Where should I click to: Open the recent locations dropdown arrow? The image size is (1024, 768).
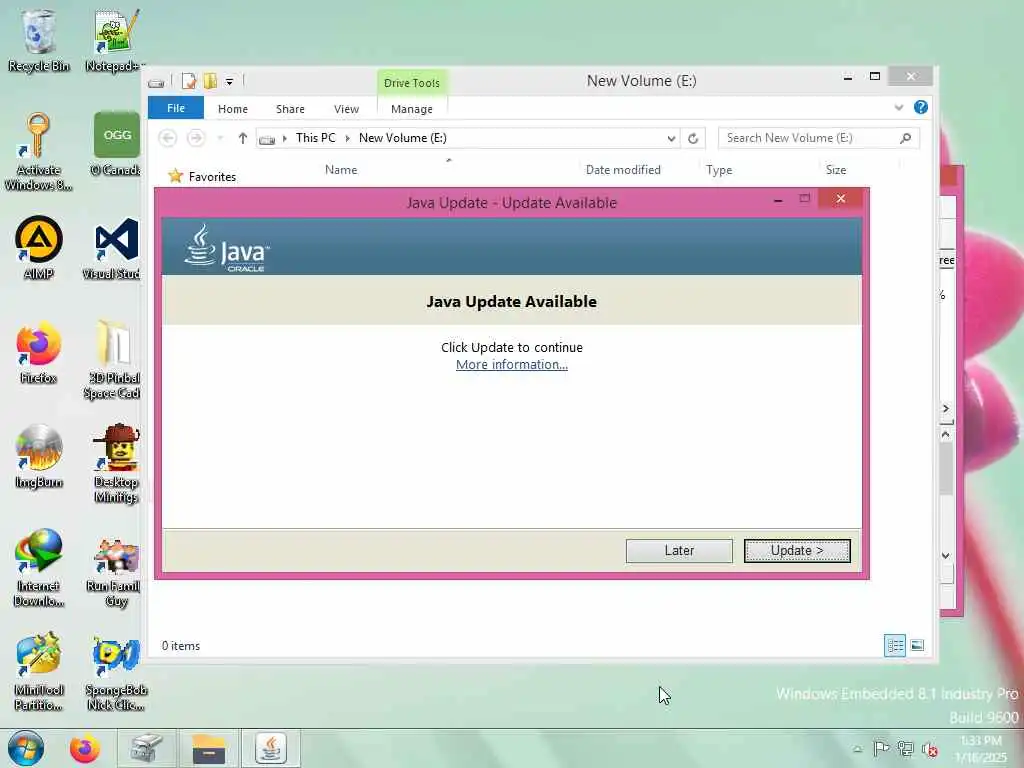click(220, 138)
